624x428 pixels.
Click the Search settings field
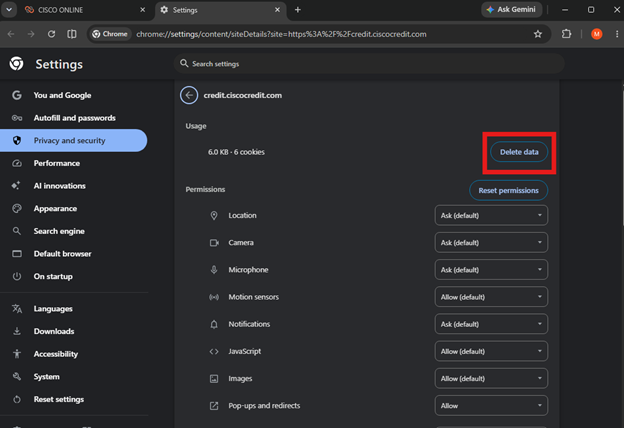tap(369, 64)
